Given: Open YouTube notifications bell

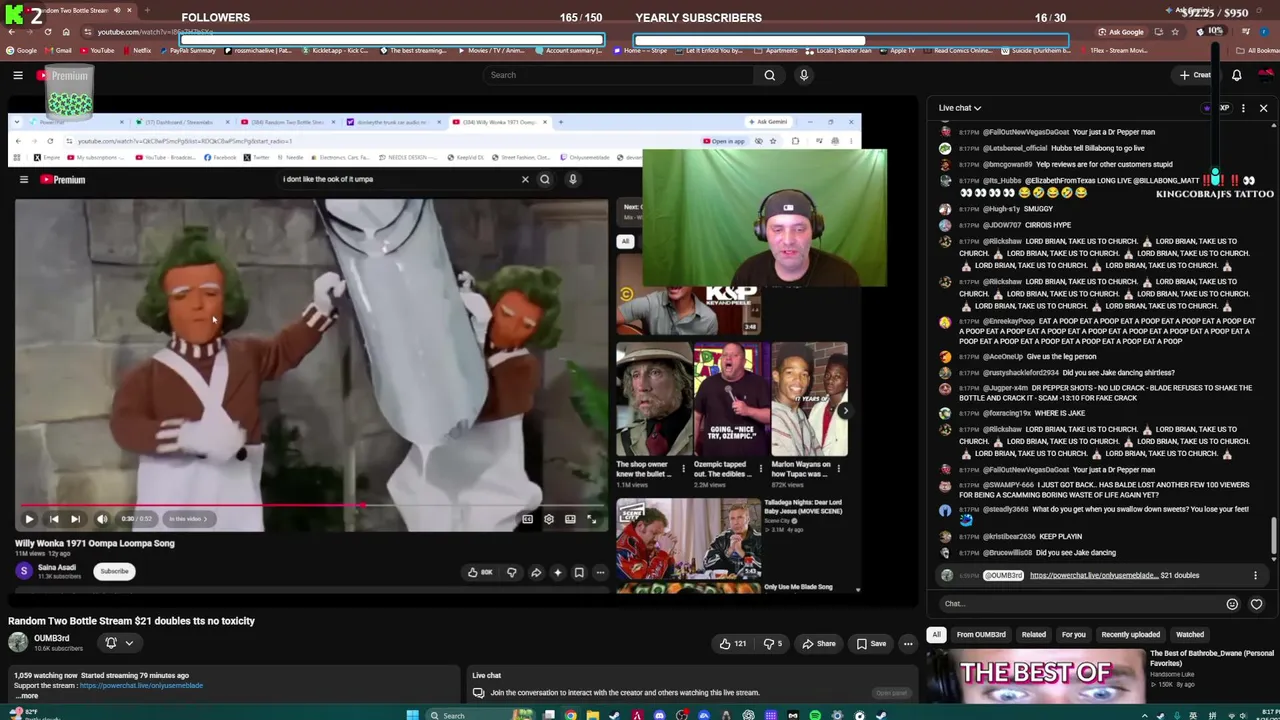Looking at the screenshot, I should (1236, 75).
